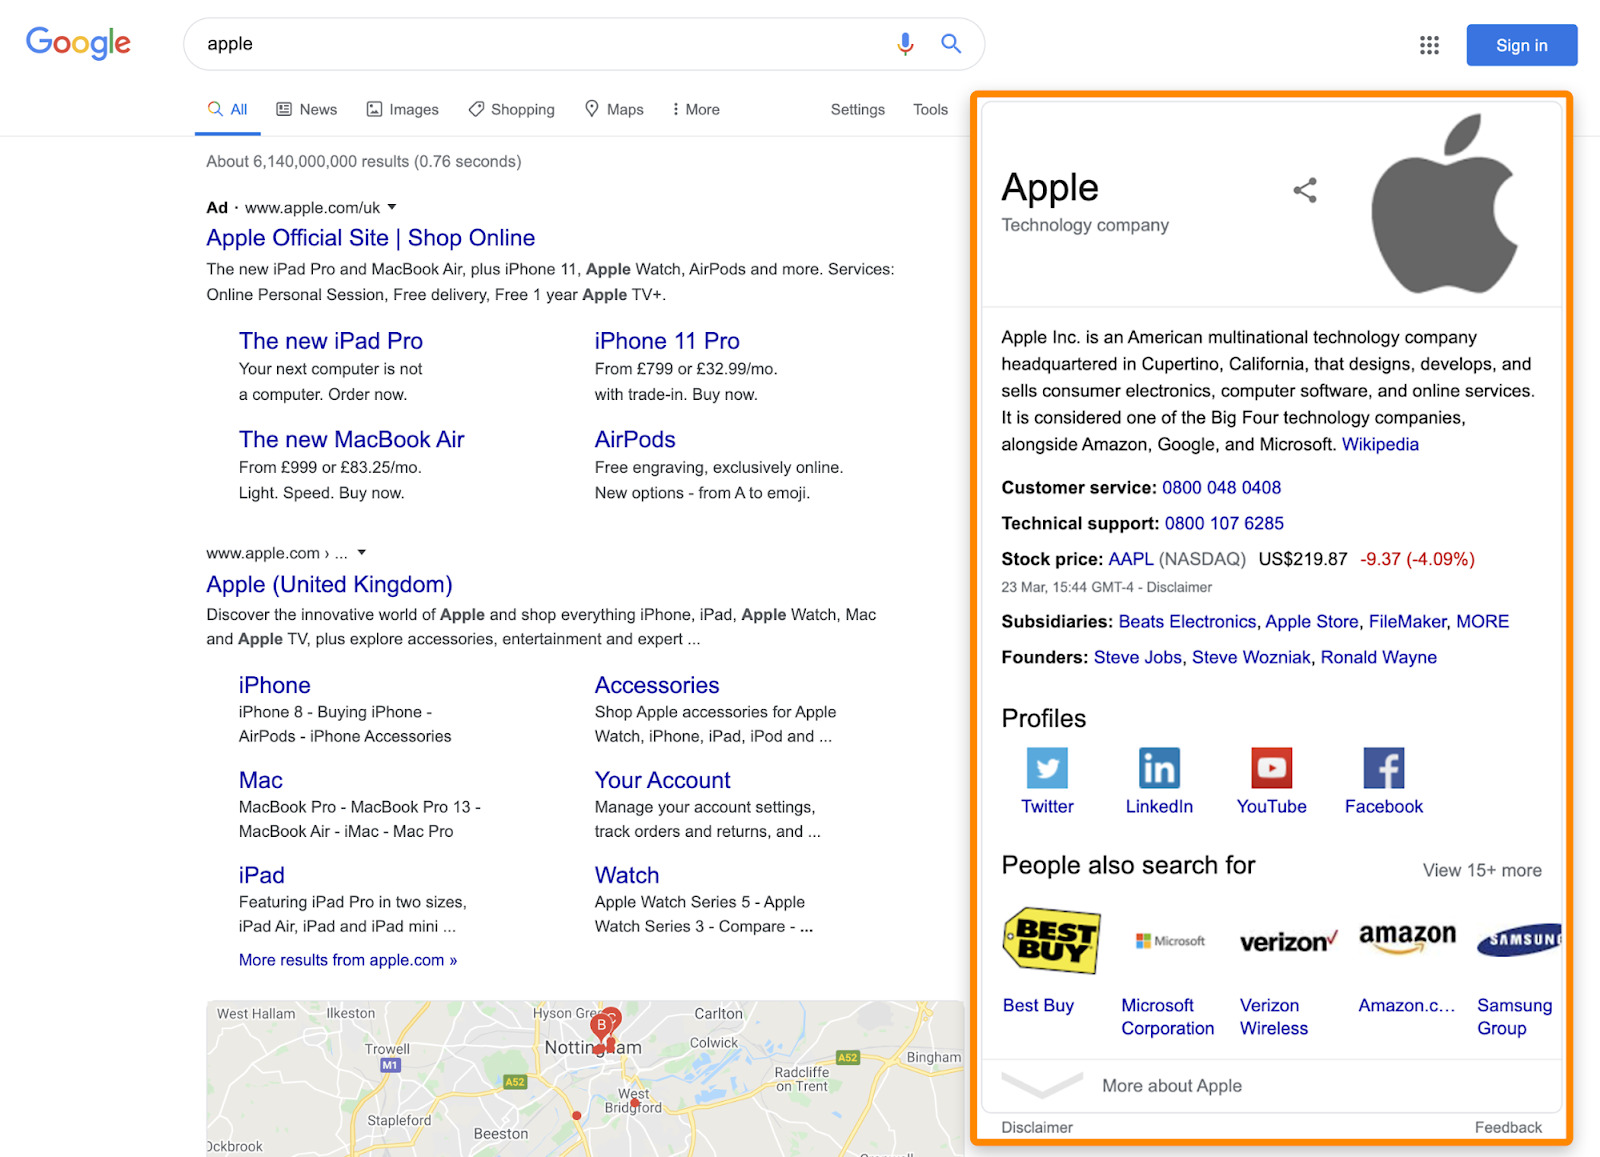Open Apple's Twitter profile icon

click(1046, 768)
